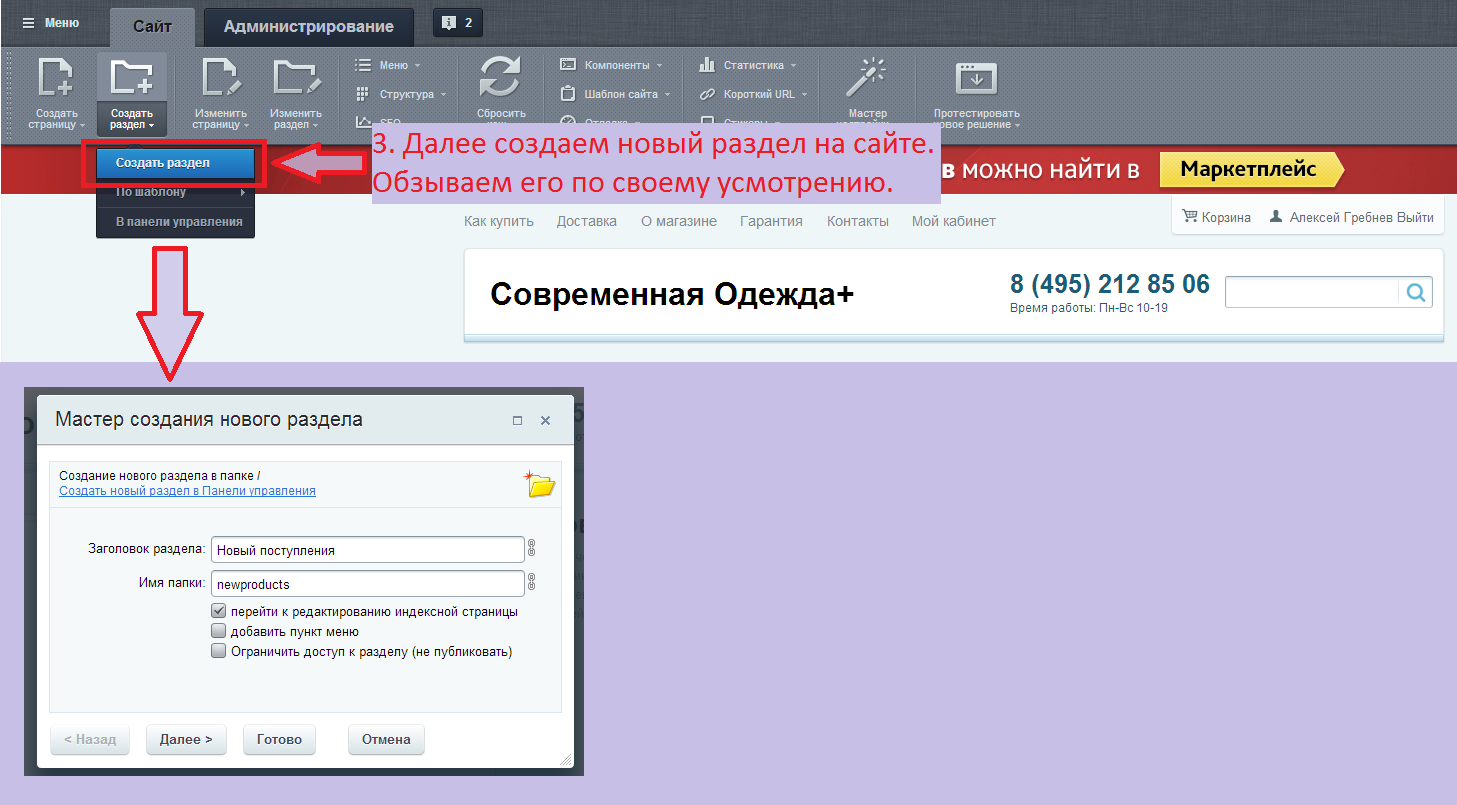
Task: Check Ограничить доступ к разделу
Action: (218, 651)
